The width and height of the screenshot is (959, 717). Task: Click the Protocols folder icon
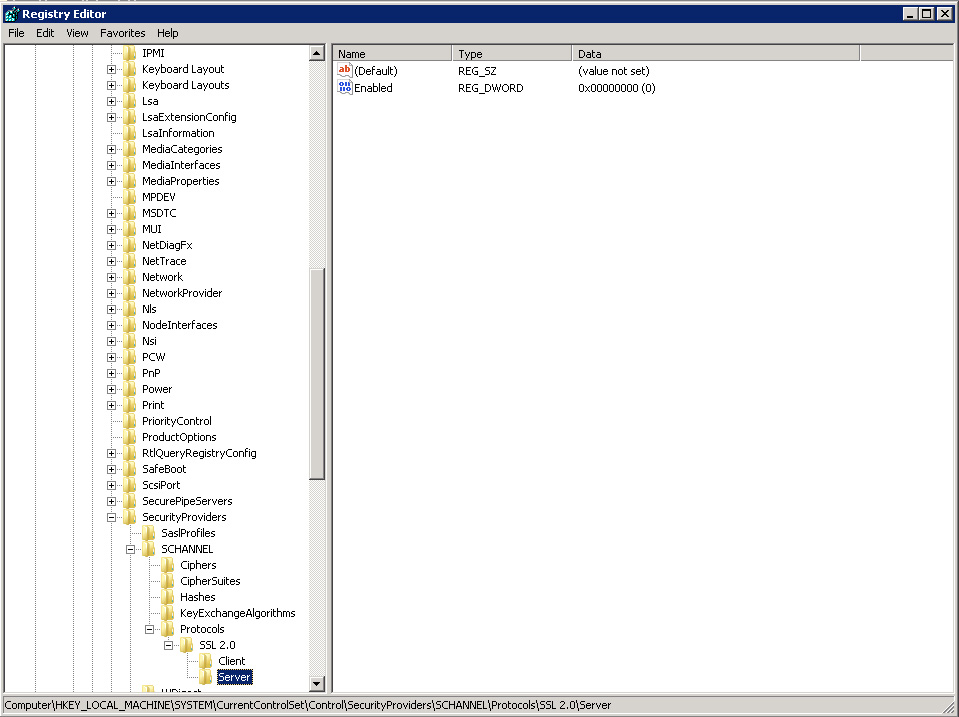point(168,629)
